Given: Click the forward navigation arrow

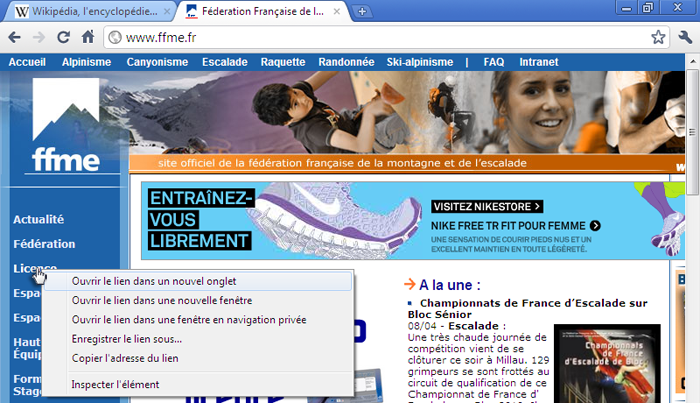Looking at the screenshot, I should pos(39,37).
